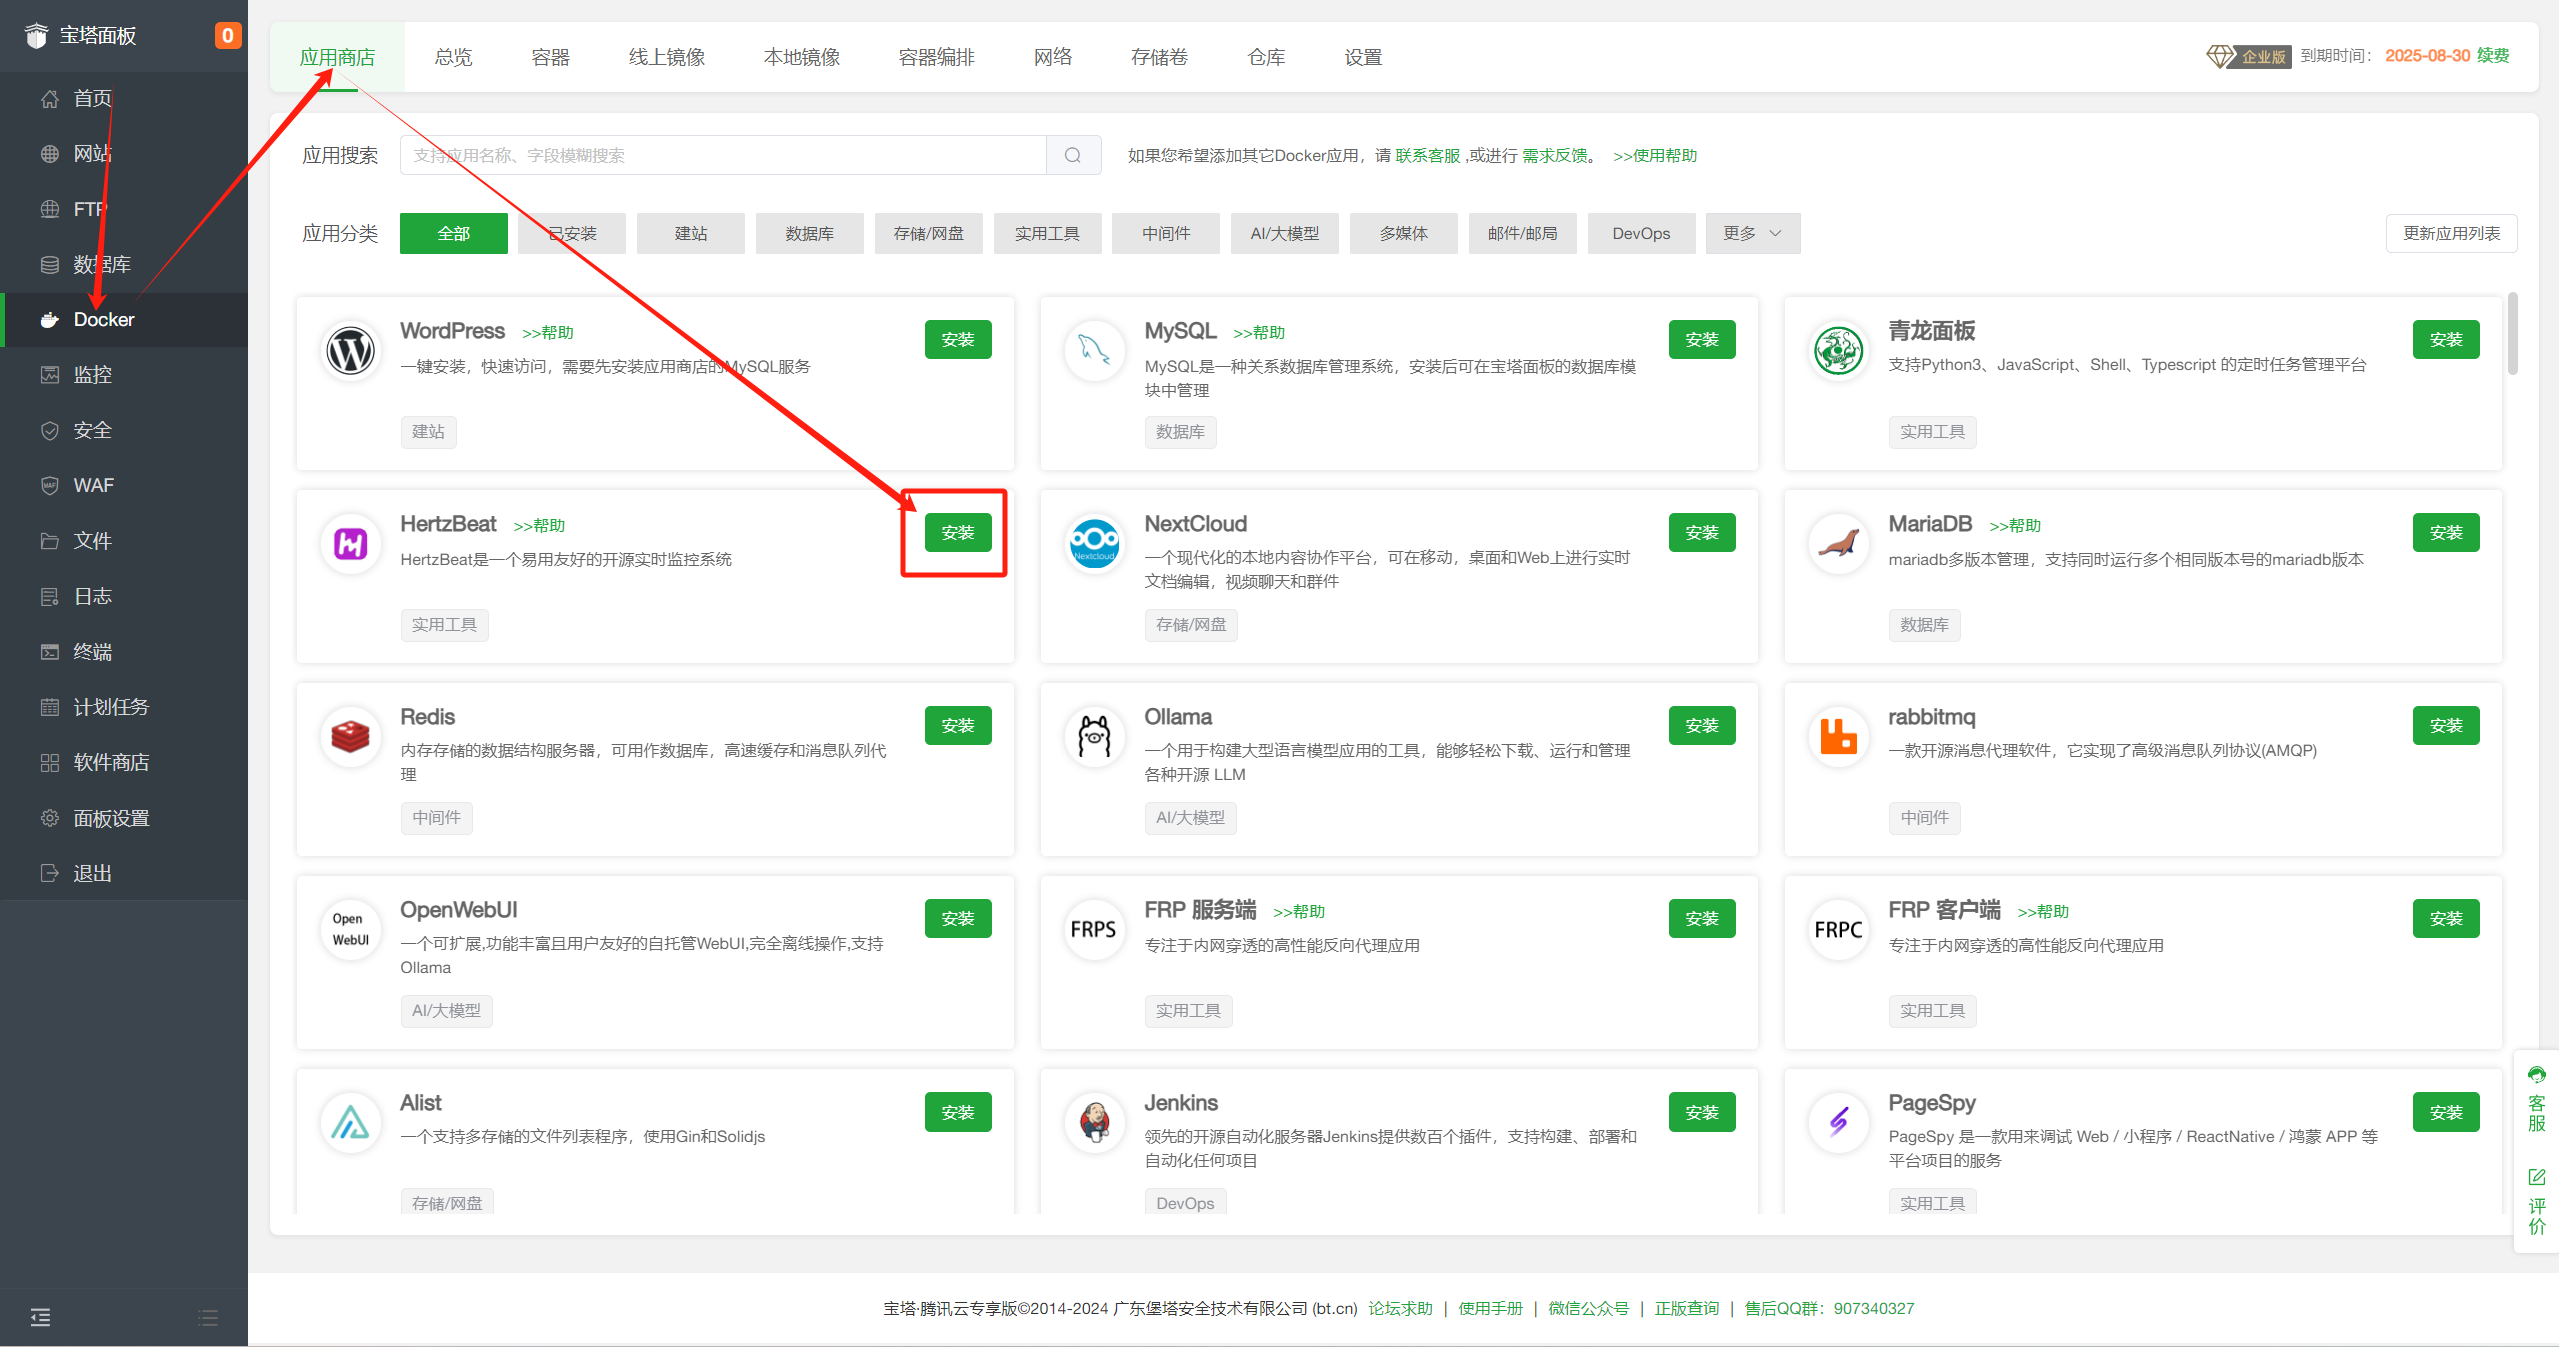Open the 评价 feedback widget
The width and height of the screenshot is (2559, 1347).
[x=2537, y=1201]
